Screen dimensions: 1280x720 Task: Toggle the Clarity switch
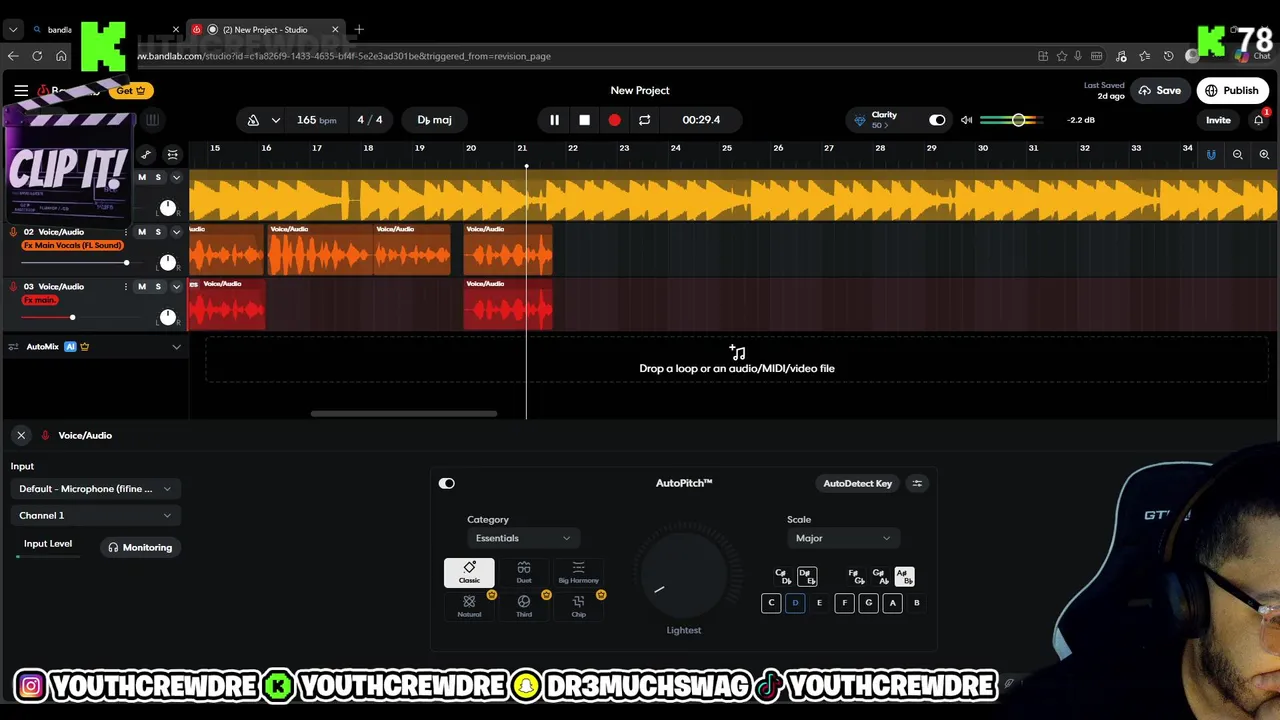[937, 120]
